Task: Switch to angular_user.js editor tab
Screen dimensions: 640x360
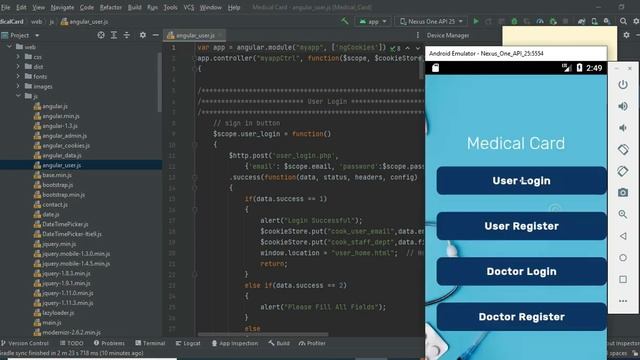Action: pyautogui.click(x=195, y=36)
